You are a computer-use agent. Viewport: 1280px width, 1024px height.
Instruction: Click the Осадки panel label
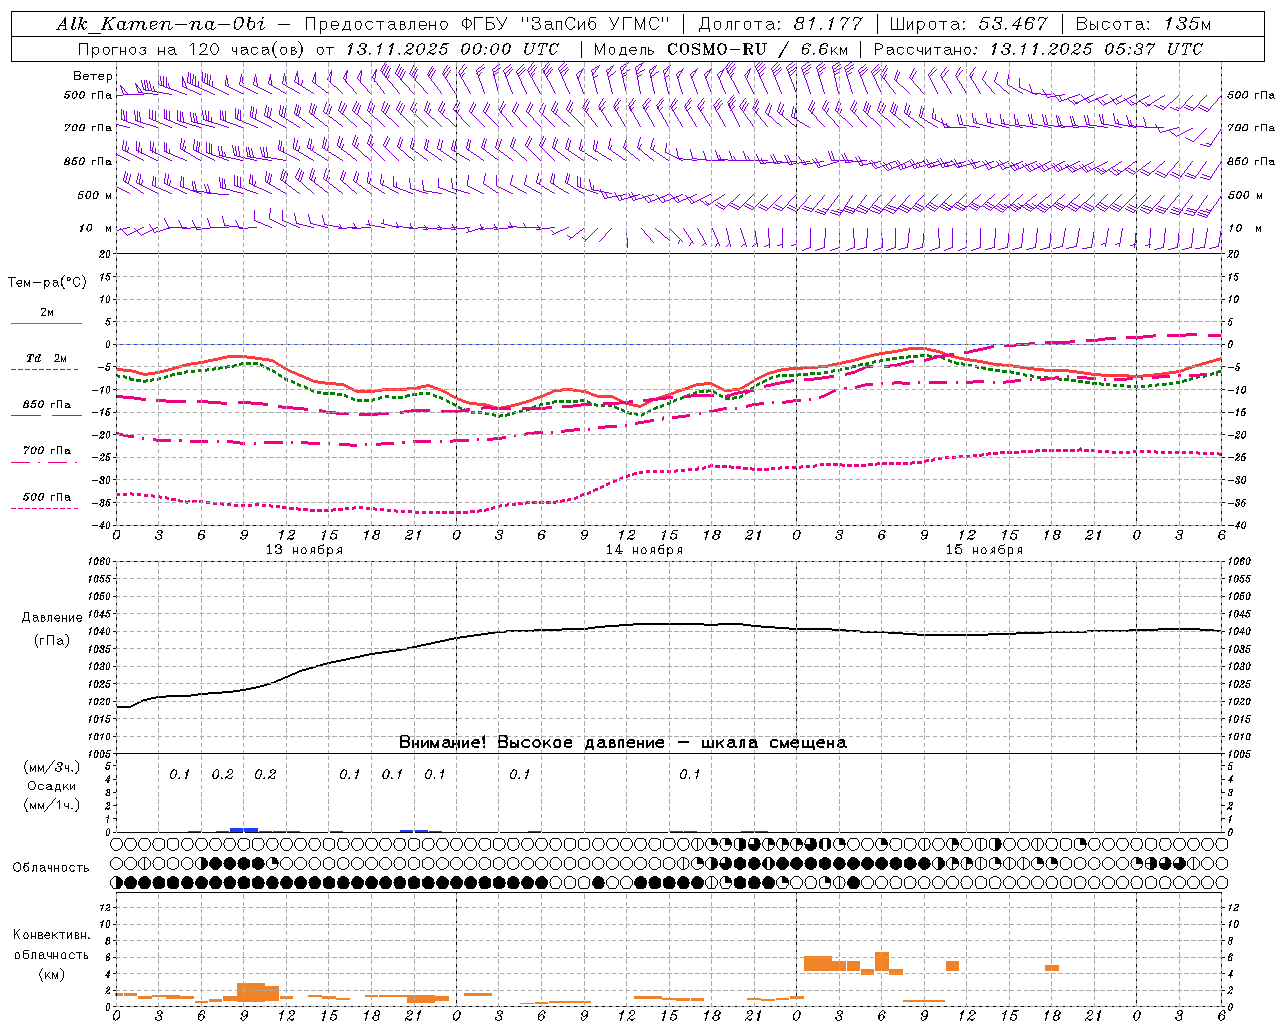pos(52,786)
